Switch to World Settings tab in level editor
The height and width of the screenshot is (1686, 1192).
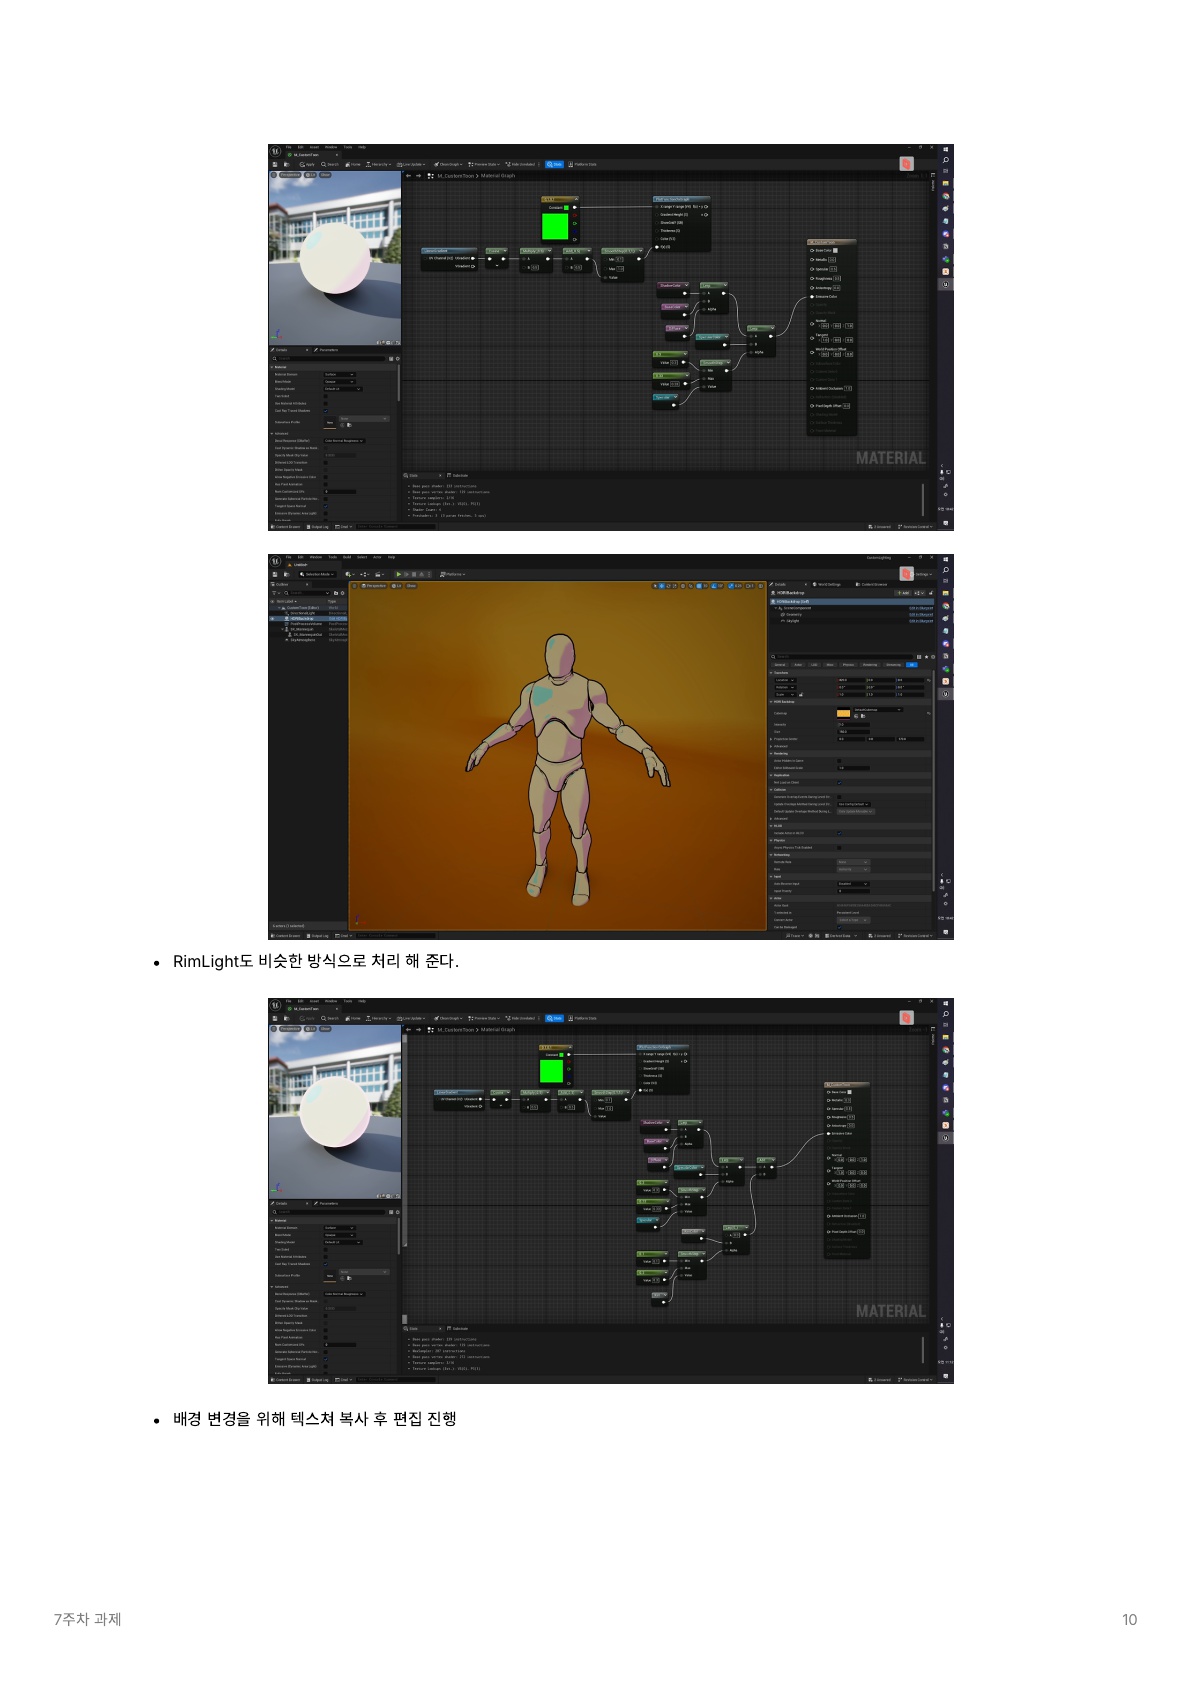pos(827,584)
